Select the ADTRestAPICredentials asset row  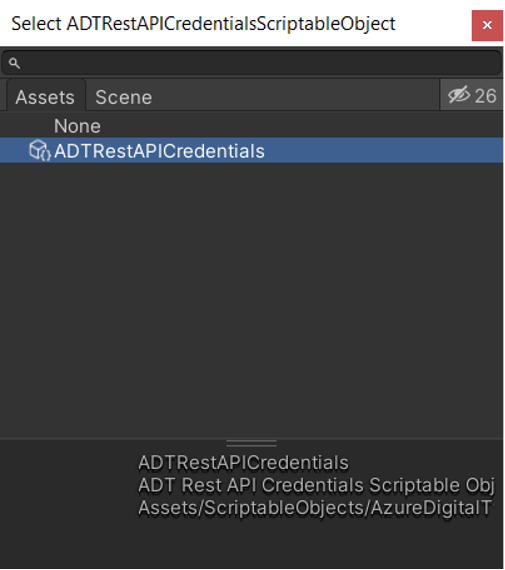tap(252, 150)
